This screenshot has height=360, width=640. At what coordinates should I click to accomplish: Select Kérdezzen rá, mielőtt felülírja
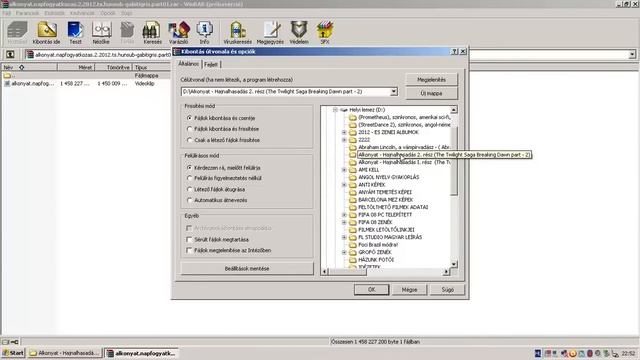[189, 167]
